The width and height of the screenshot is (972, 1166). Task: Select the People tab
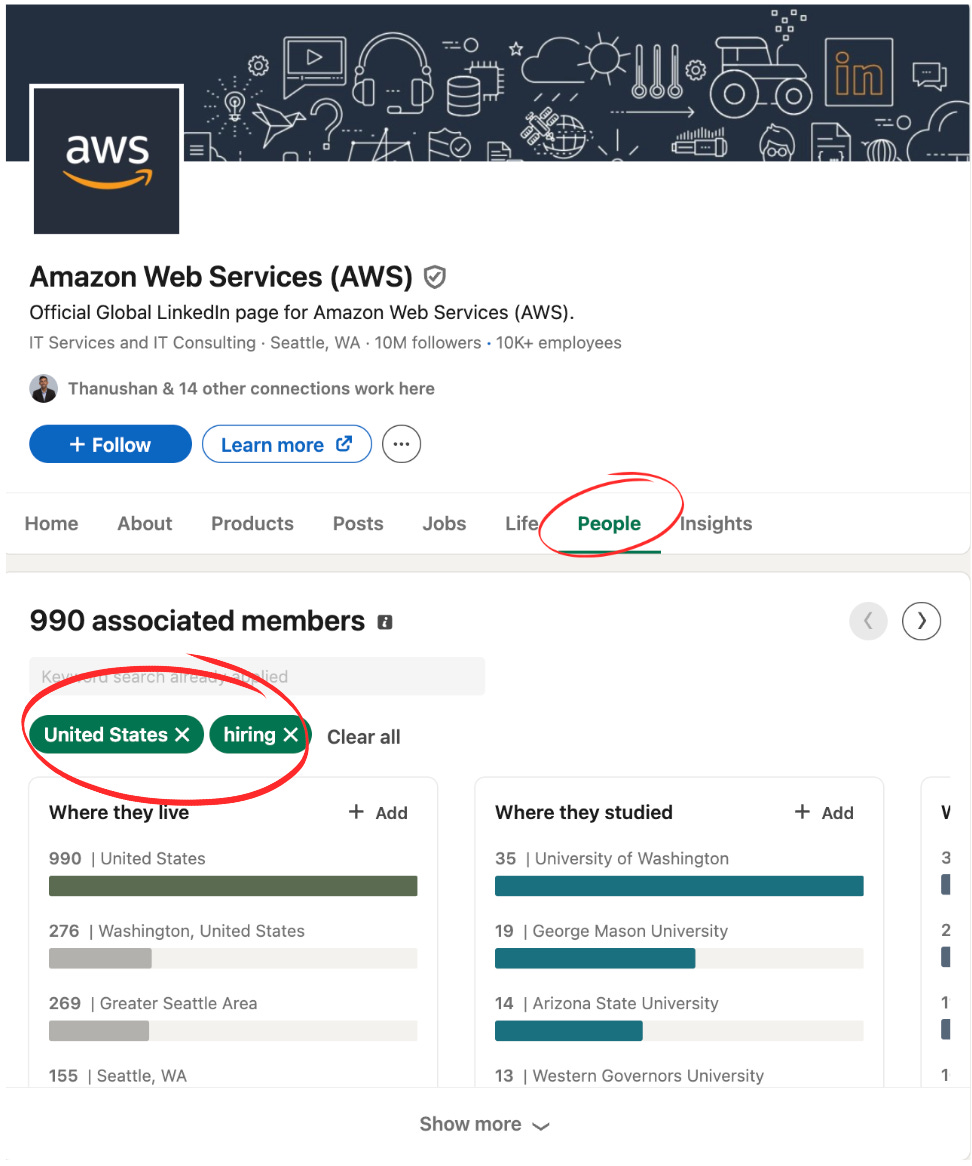point(609,524)
